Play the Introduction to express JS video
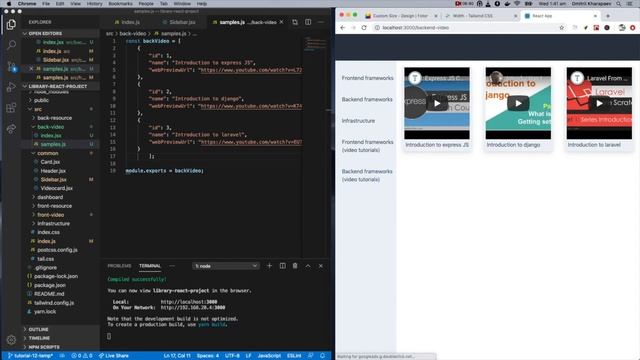 coord(437,104)
